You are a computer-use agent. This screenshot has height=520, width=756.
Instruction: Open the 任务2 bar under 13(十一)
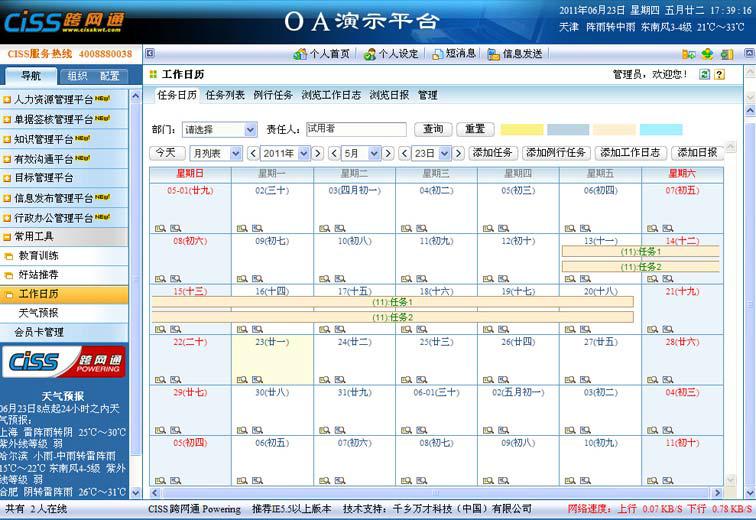641,267
